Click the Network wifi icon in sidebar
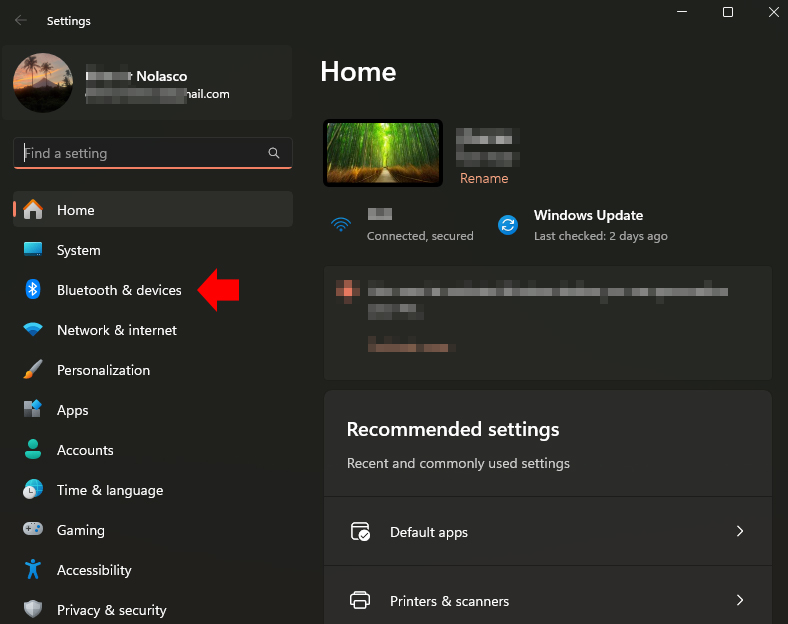Image resolution: width=788 pixels, height=624 pixels. pos(33,330)
